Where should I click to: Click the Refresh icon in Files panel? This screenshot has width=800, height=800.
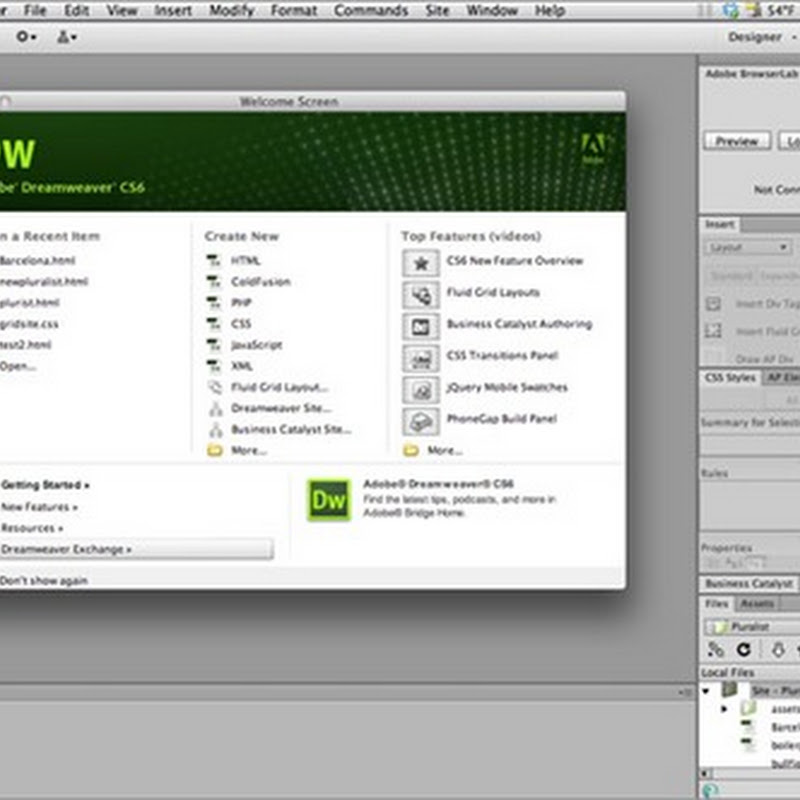tap(744, 649)
